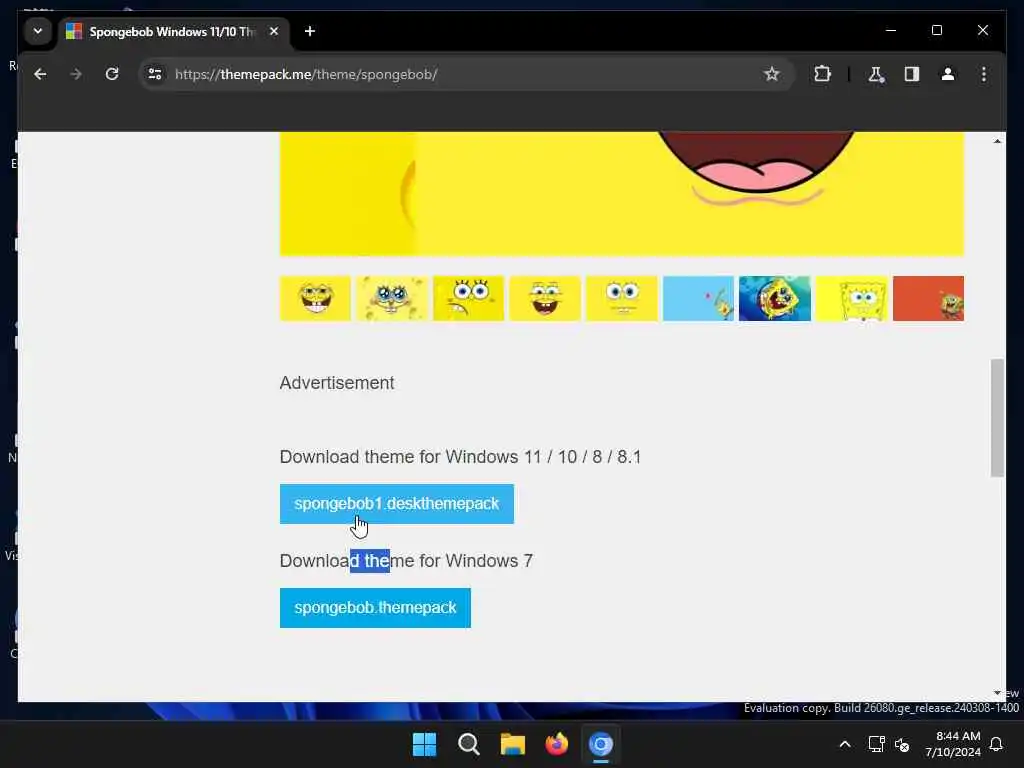Screen dimensions: 1024x768
Task: Click the large Spongebob preview image
Action: click(x=622, y=194)
